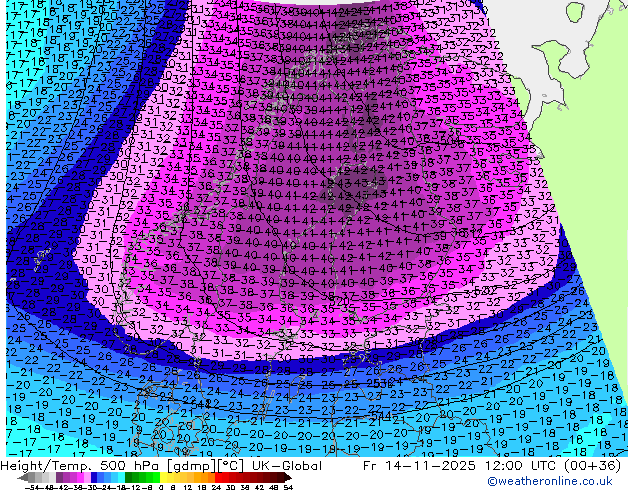Click the forecast offset '(00+36)'
This screenshot has width=634, height=490.
point(592,466)
